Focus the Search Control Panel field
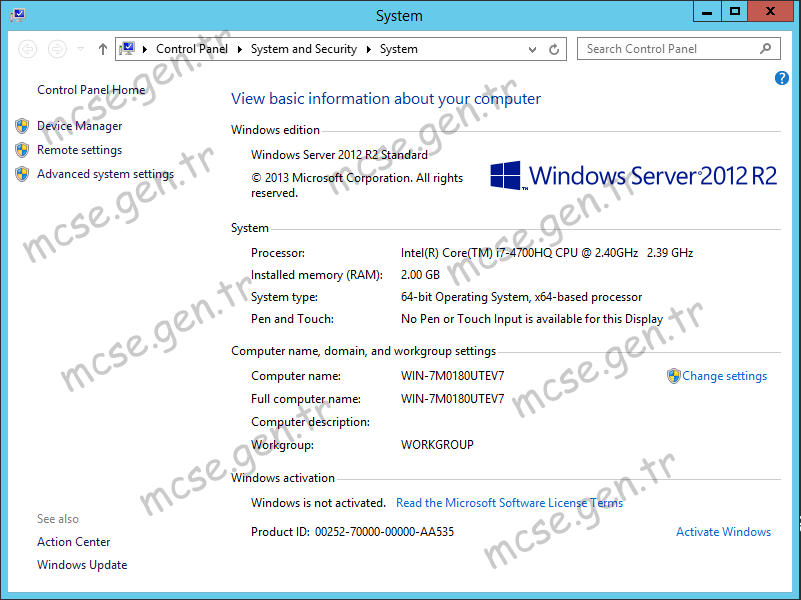This screenshot has height=600, width=801. [678, 49]
